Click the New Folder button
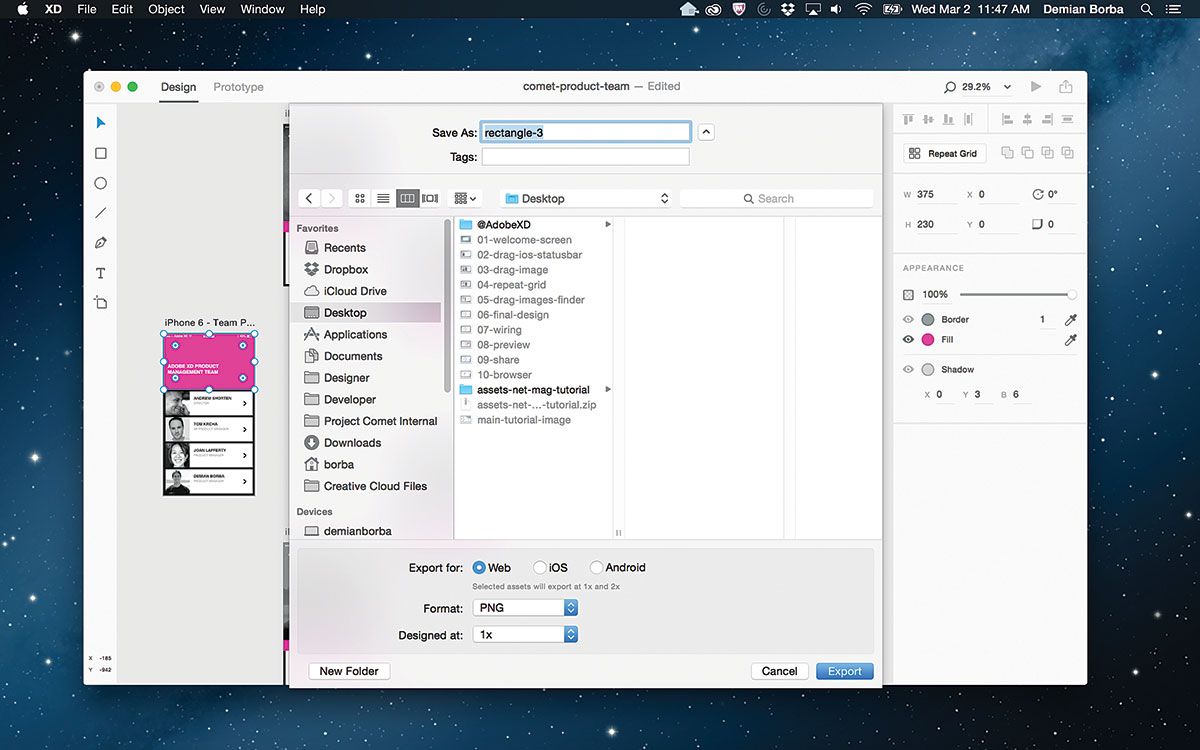The image size is (1200, 750). tap(349, 671)
